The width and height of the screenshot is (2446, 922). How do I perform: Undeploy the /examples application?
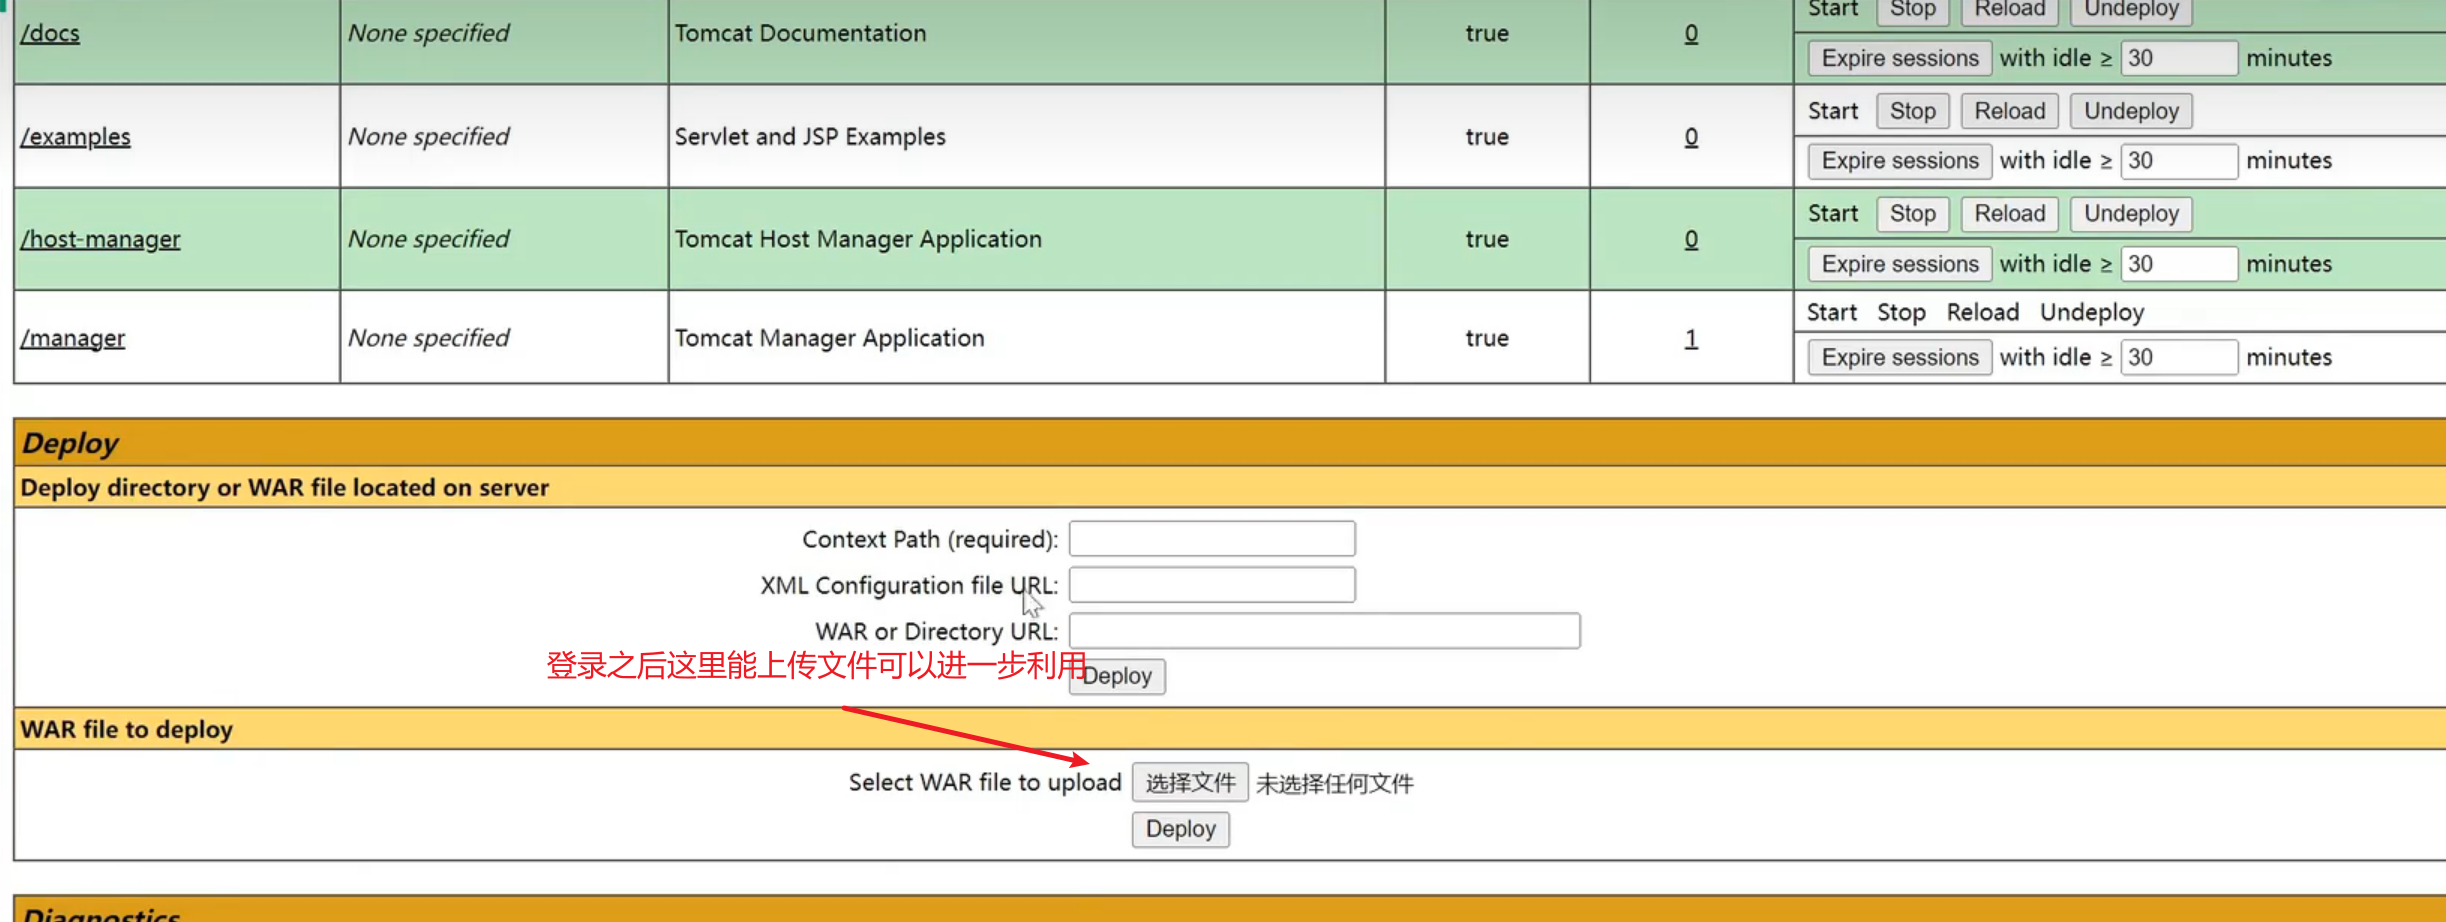pos(2130,111)
